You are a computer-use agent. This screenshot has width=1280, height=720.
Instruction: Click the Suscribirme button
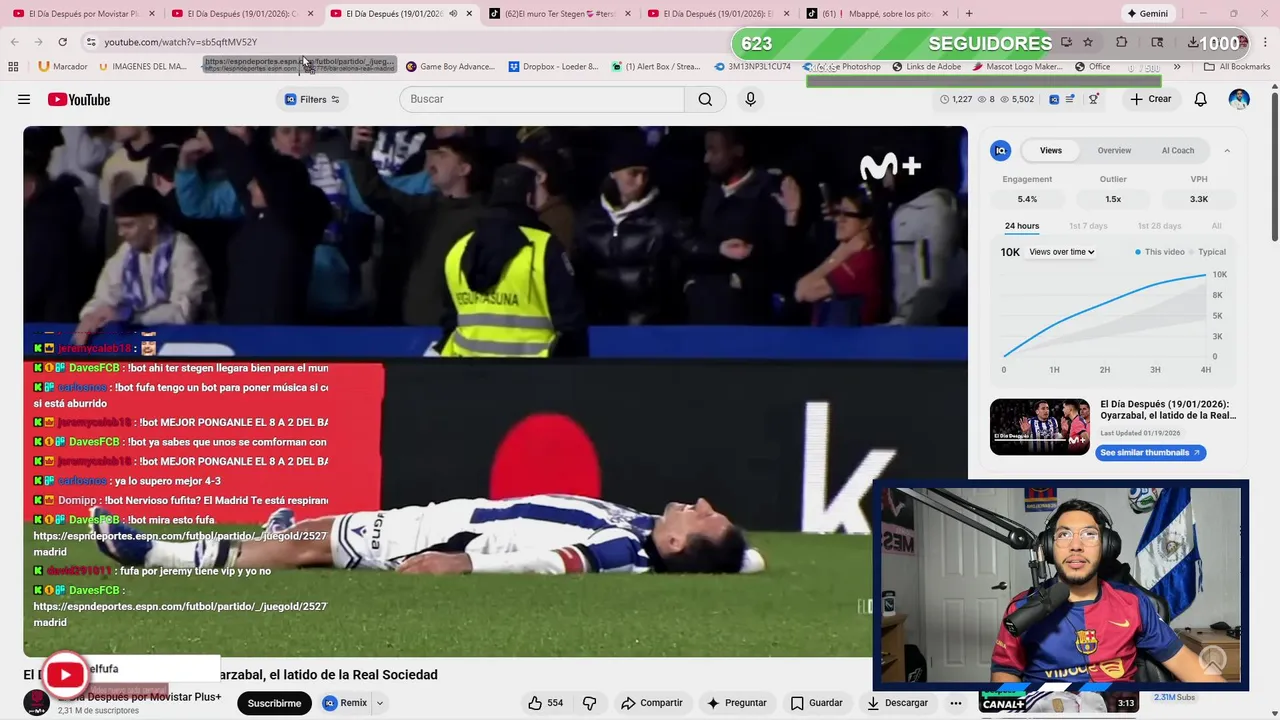pos(274,703)
